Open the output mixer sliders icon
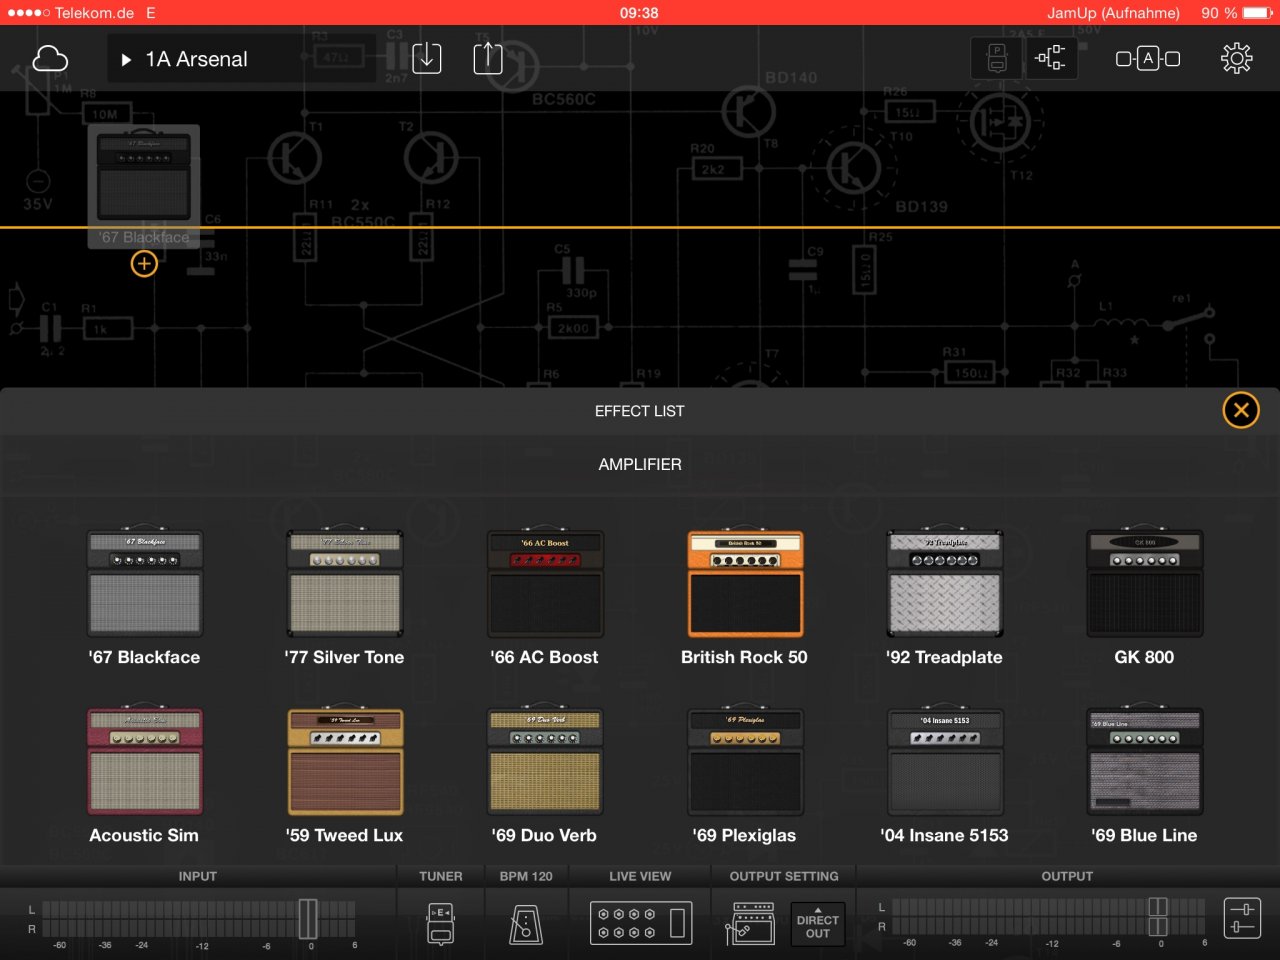 pos(1242,918)
